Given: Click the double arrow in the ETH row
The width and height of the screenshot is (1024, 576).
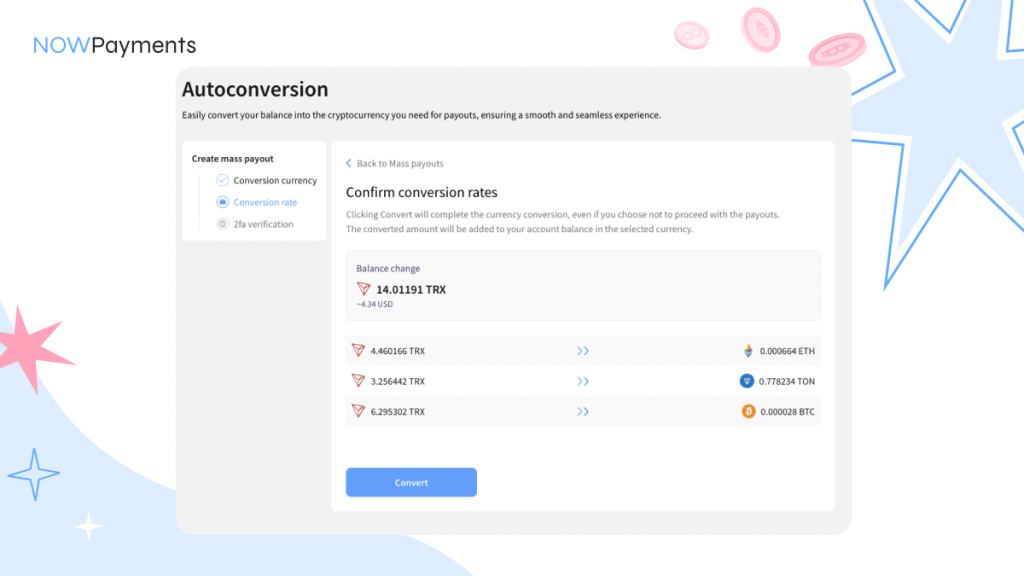Looking at the screenshot, I should 583,351.
